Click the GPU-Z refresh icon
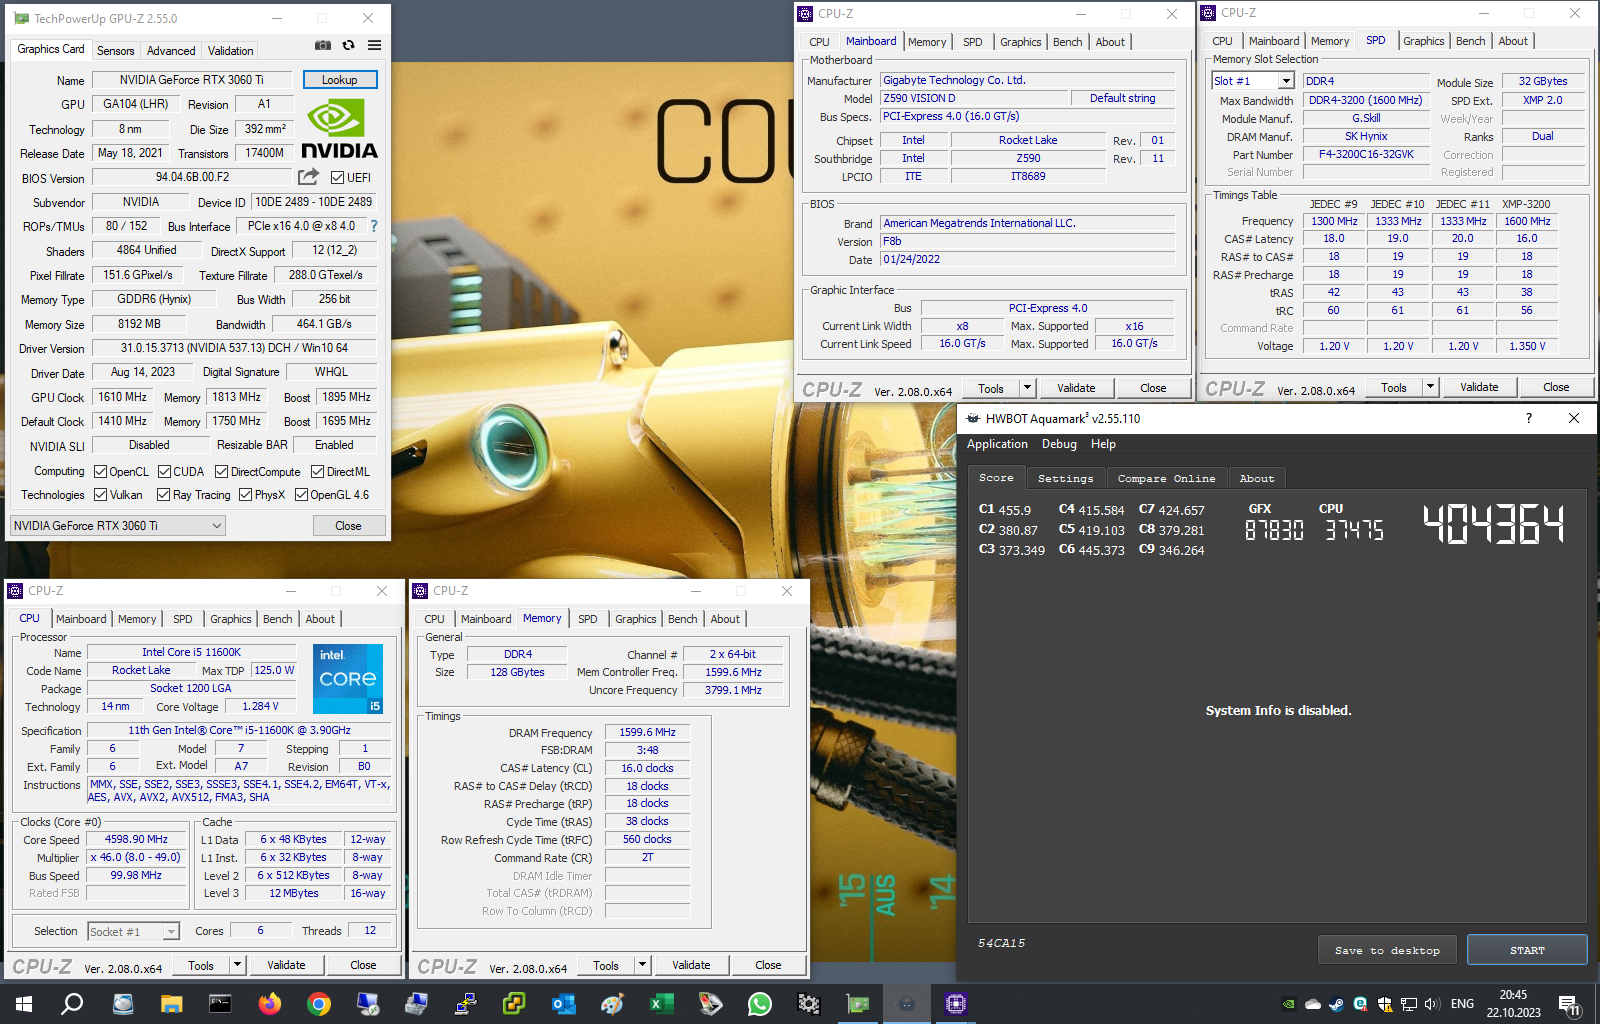 [x=348, y=45]
